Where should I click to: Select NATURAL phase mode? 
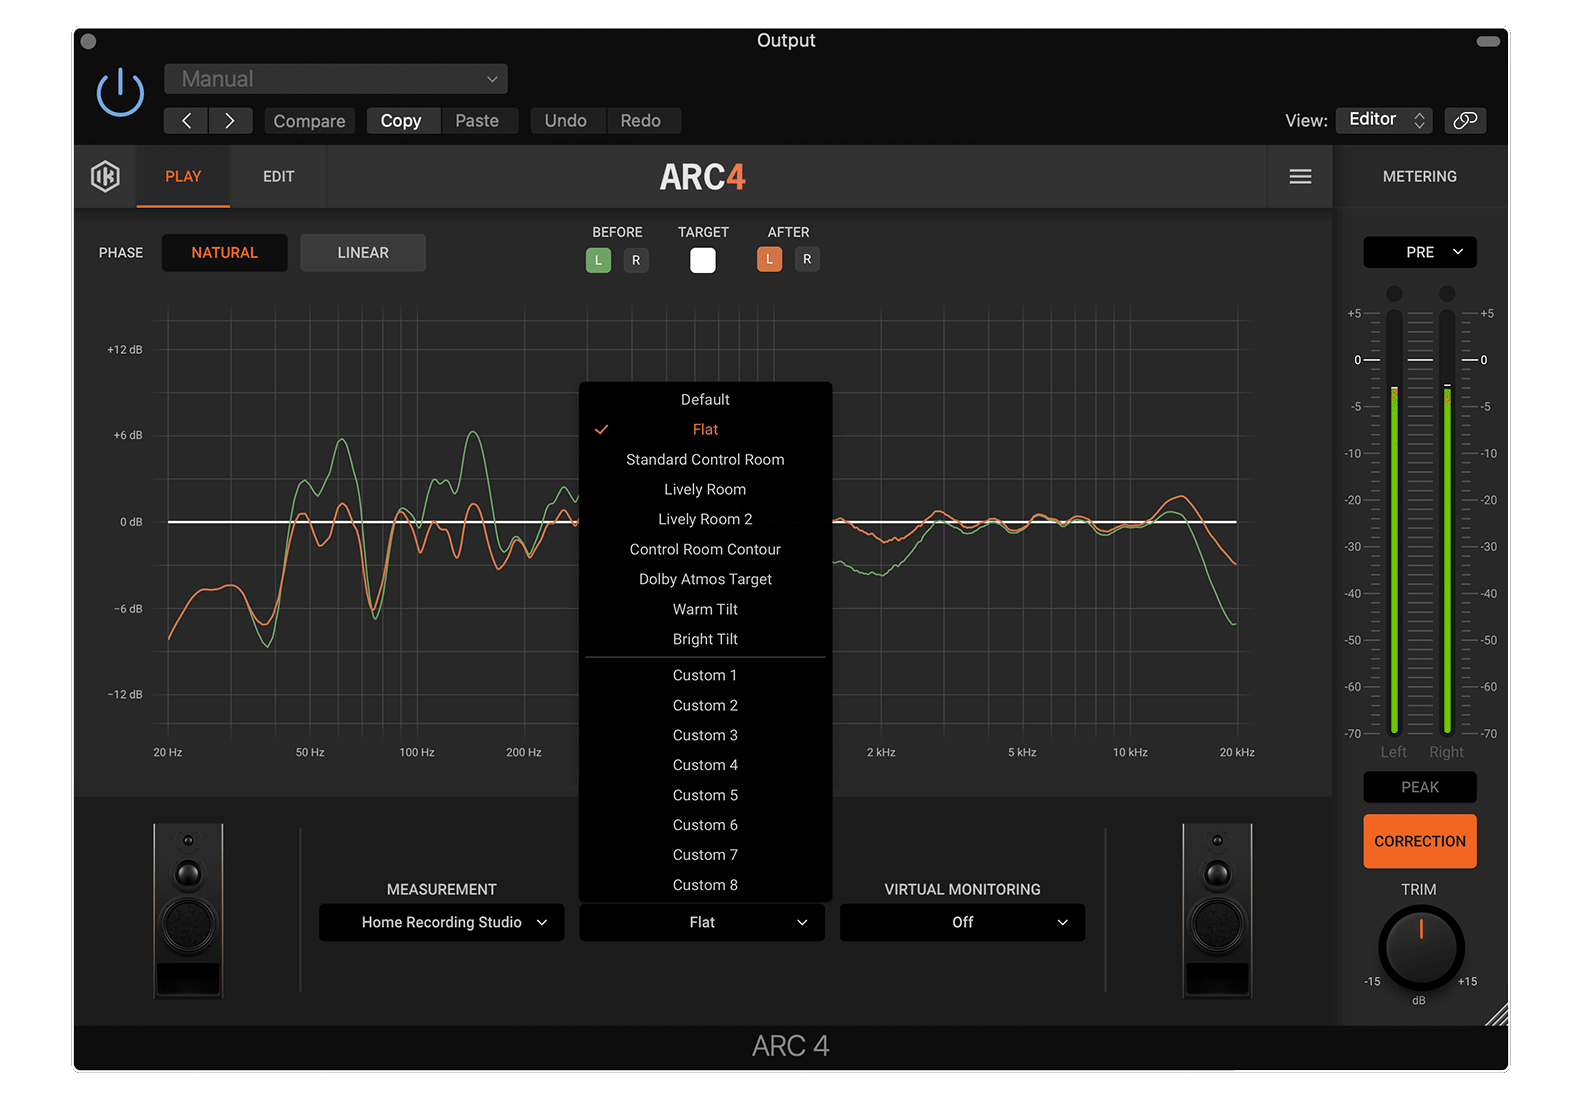pos(224,253)
